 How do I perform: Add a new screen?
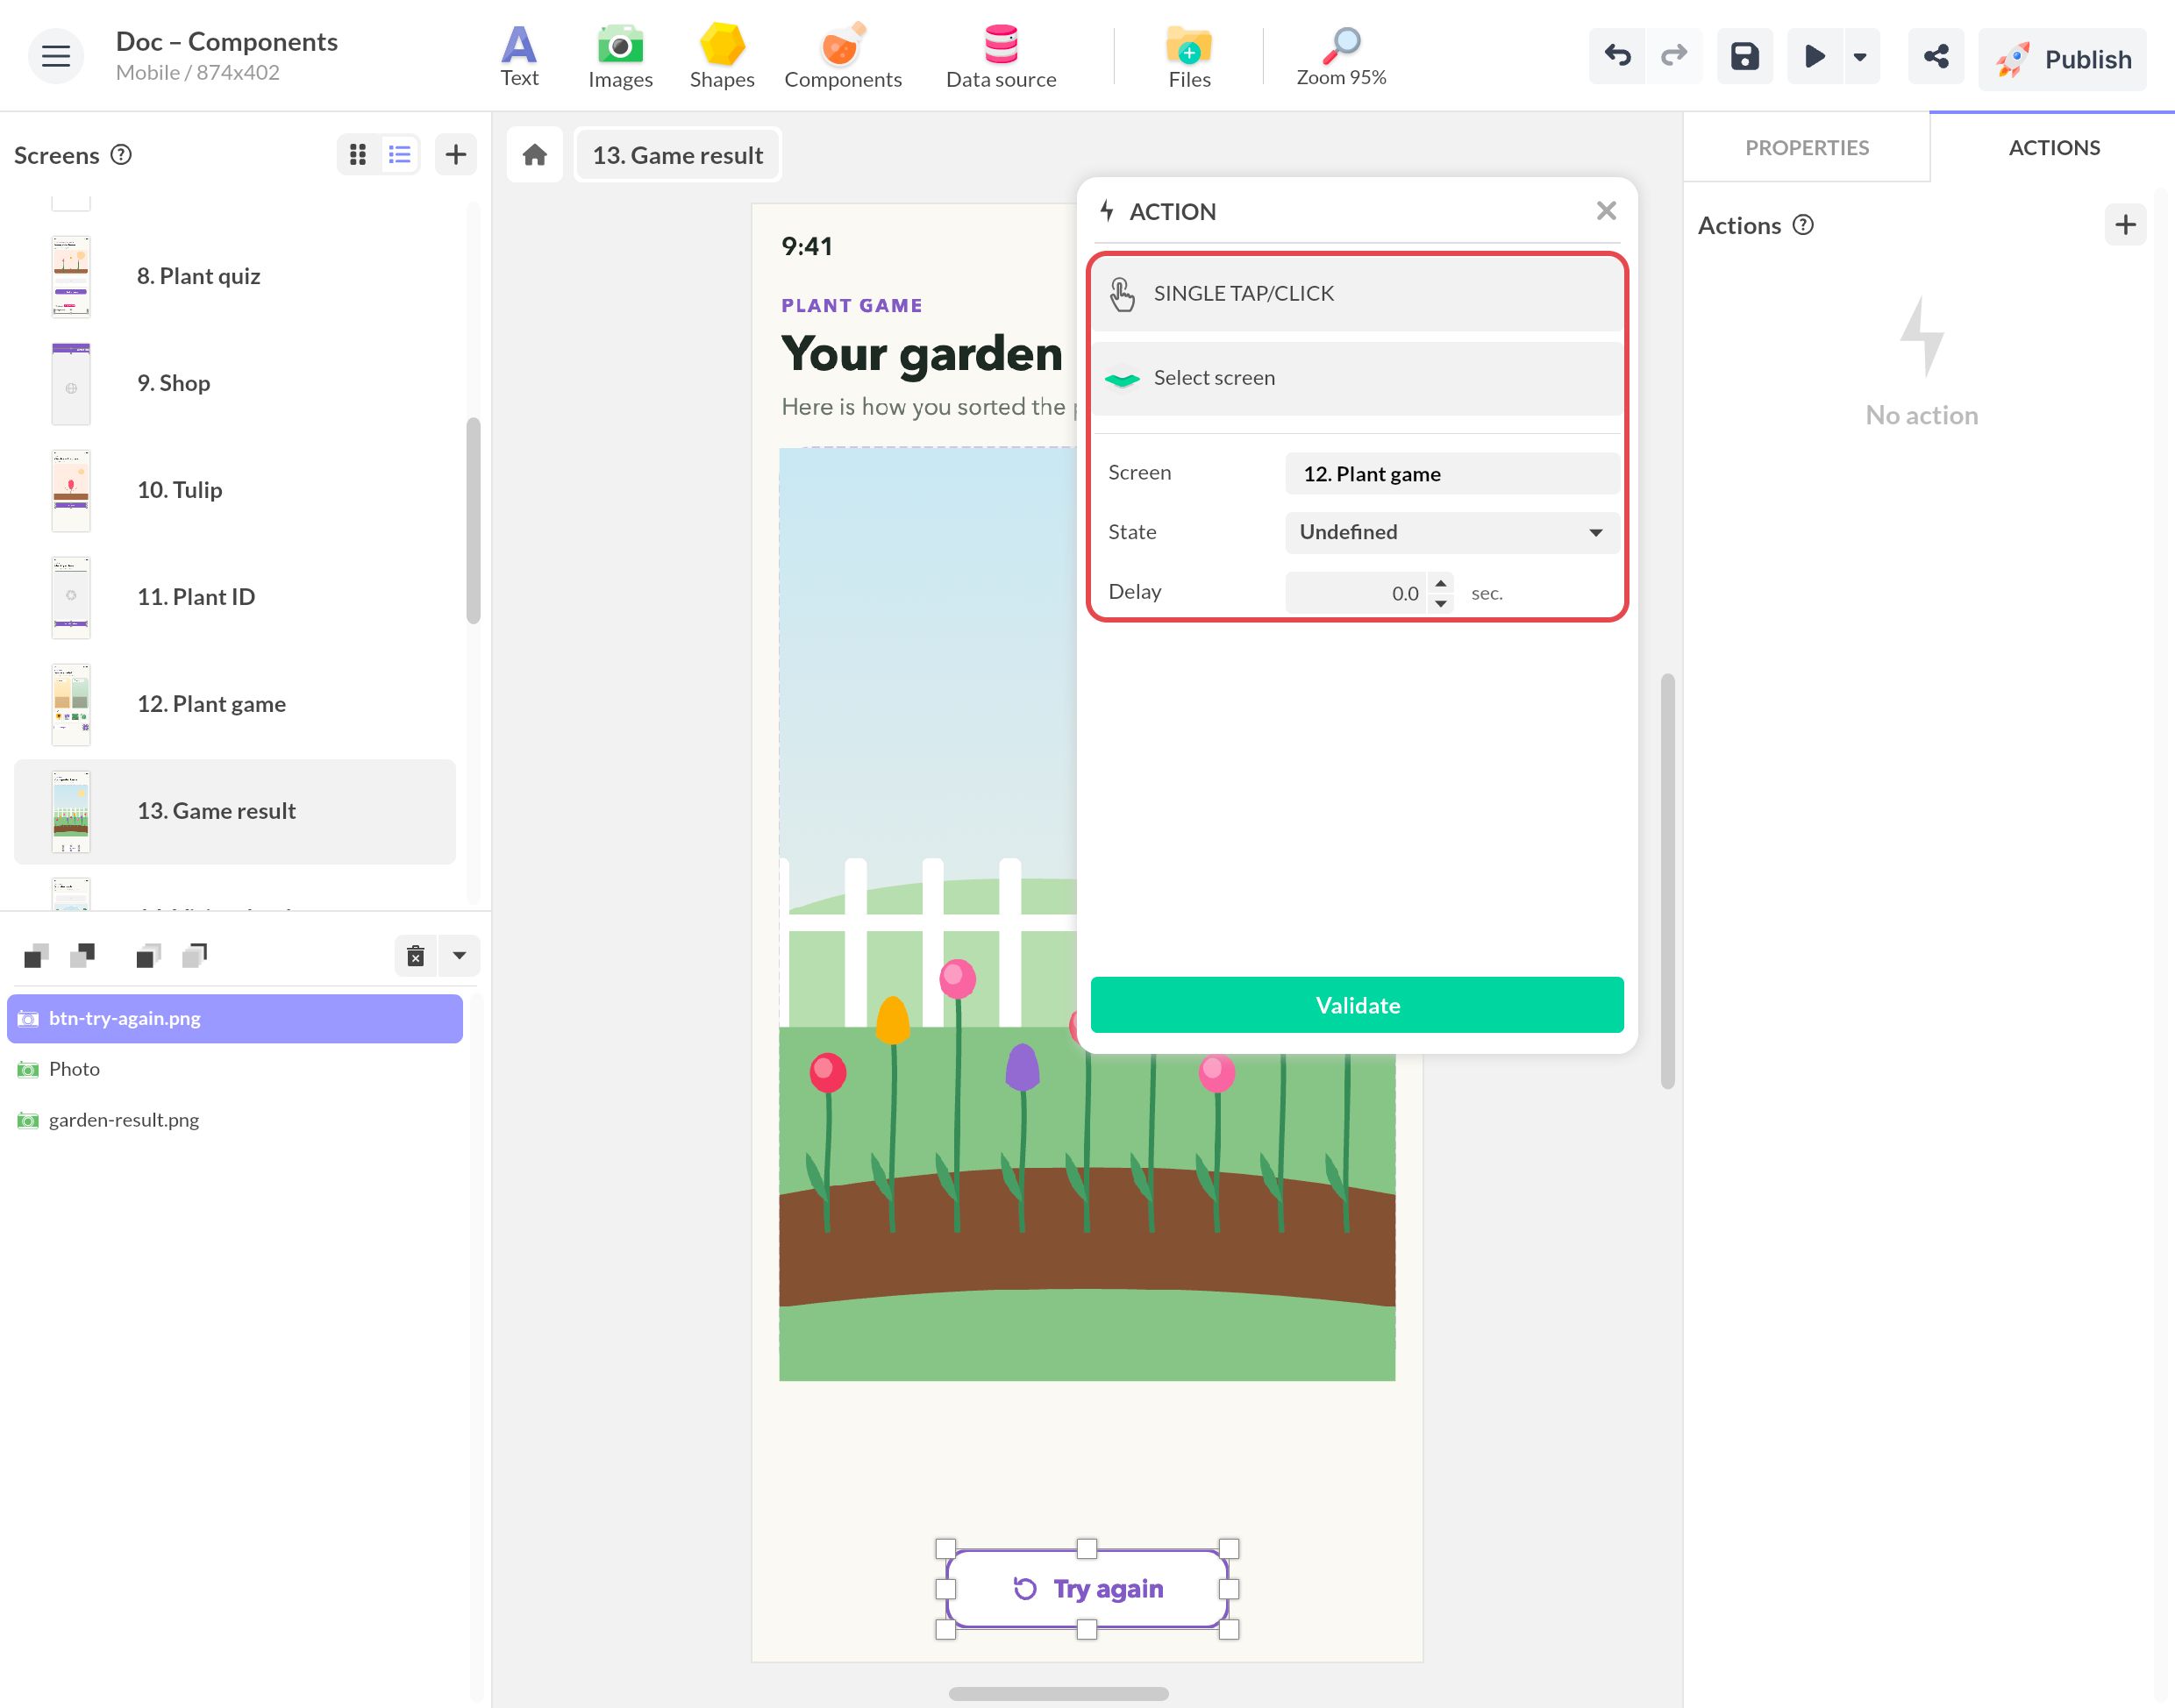pyautogui.click(x=456, y=154)
